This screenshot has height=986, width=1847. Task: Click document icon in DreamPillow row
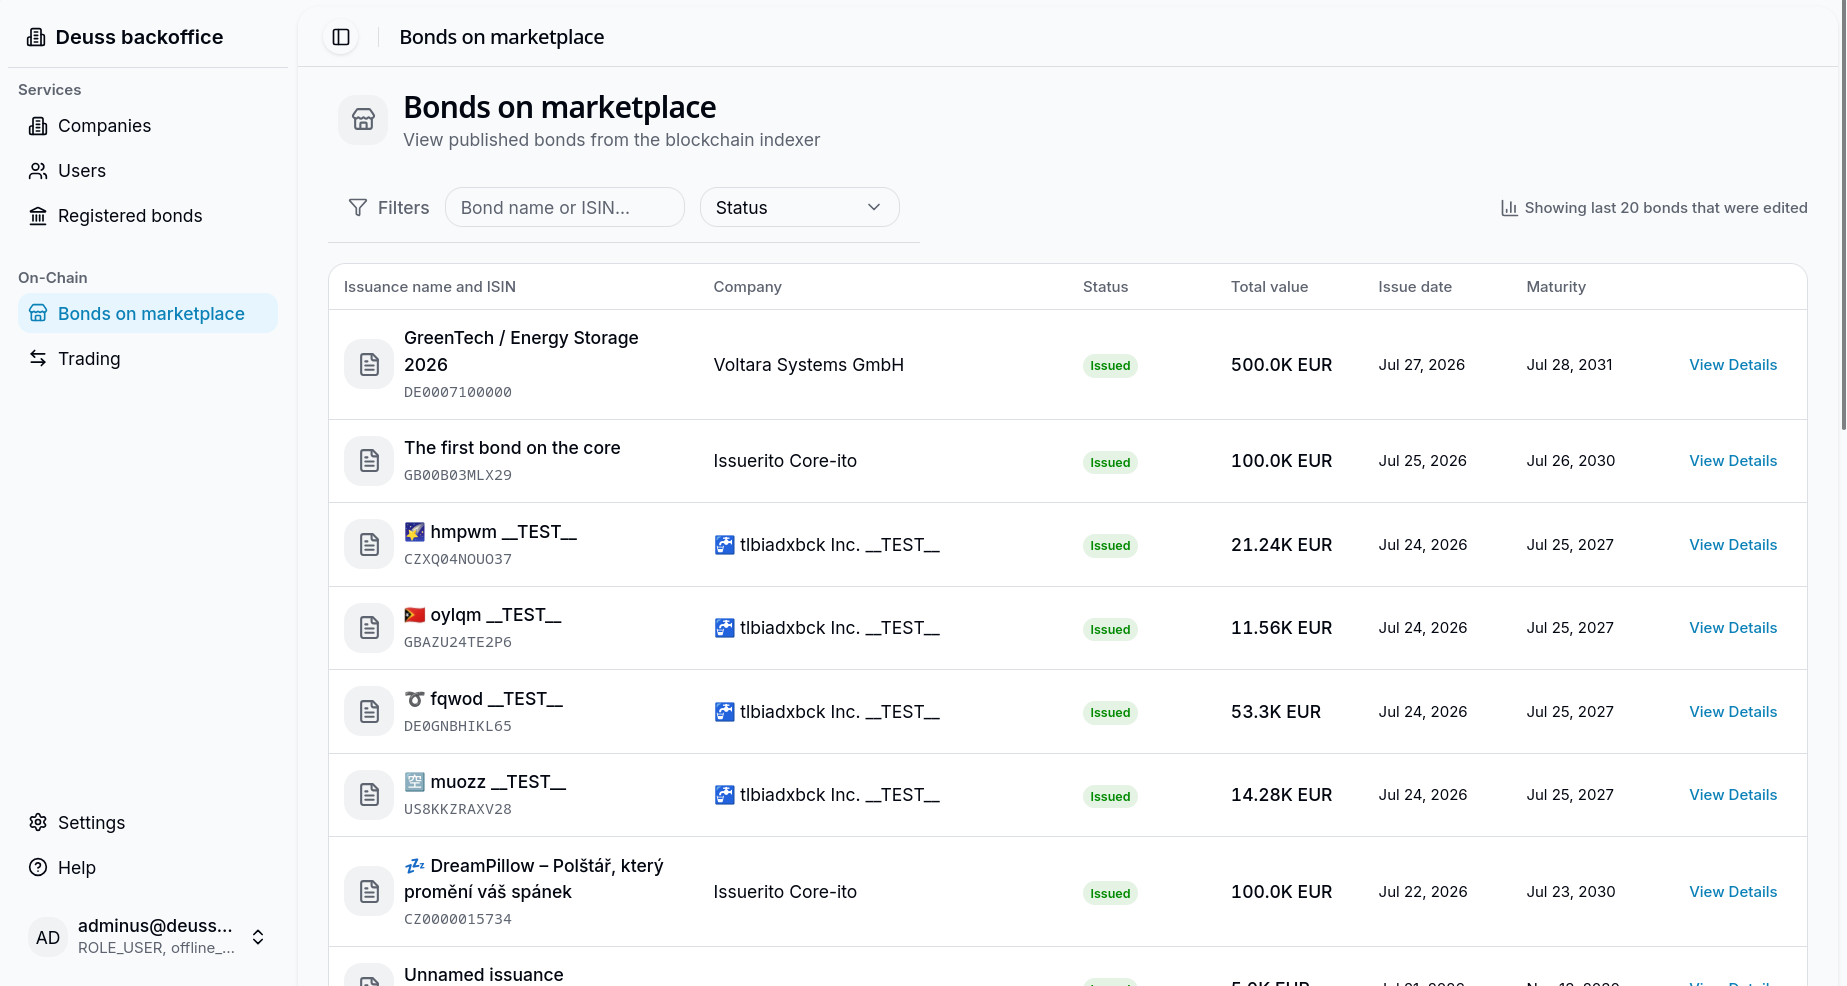point(369,891)
